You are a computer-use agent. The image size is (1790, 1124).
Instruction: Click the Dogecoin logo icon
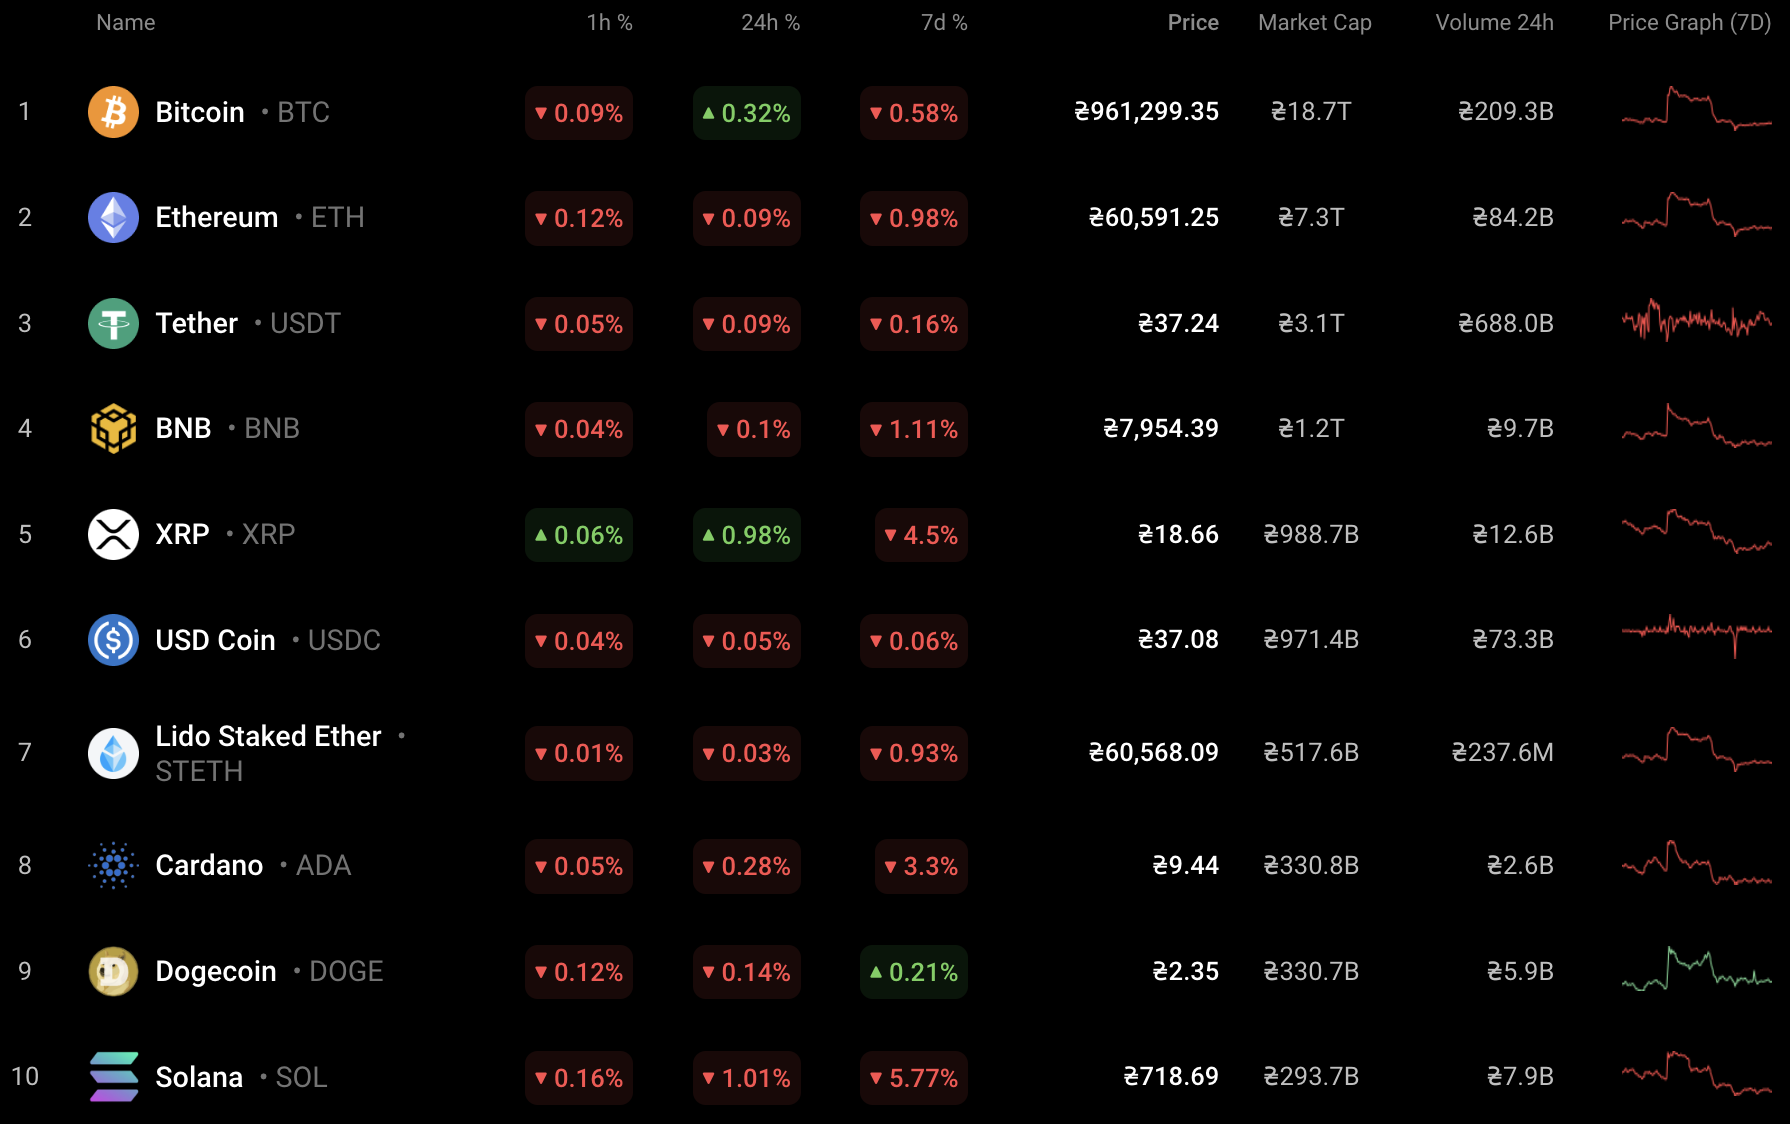pyautogui.click(x=113, y=971)
